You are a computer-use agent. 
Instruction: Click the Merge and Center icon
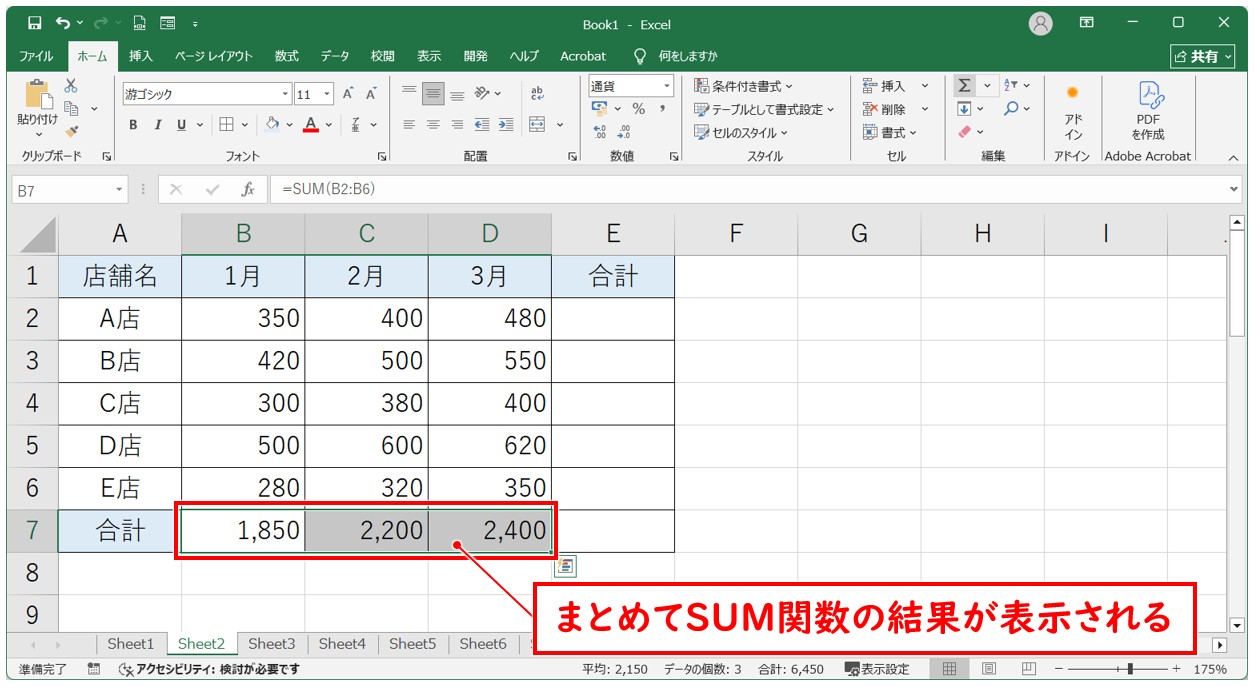tap(537, 125)
